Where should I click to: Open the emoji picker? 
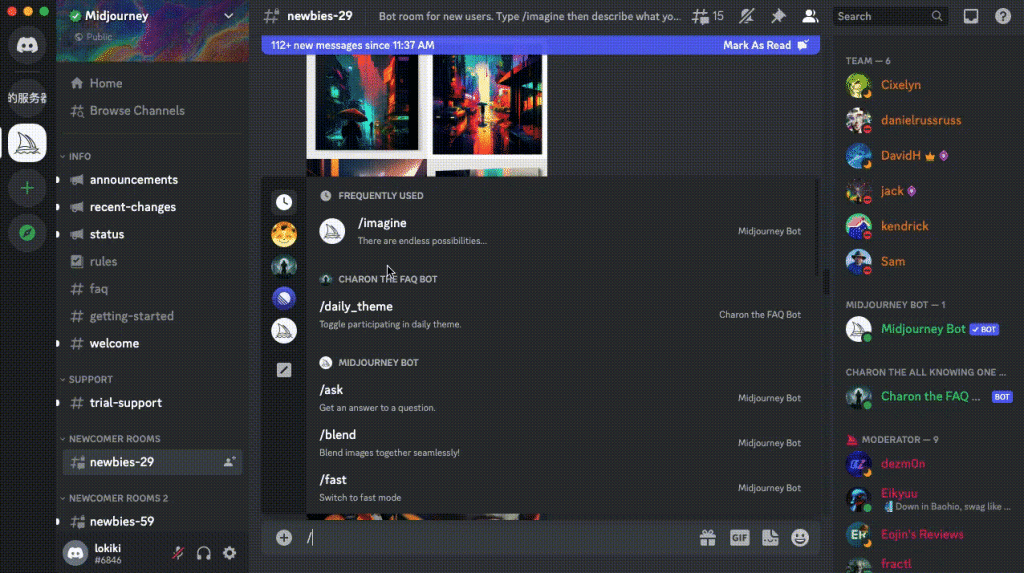pos(800,538)
